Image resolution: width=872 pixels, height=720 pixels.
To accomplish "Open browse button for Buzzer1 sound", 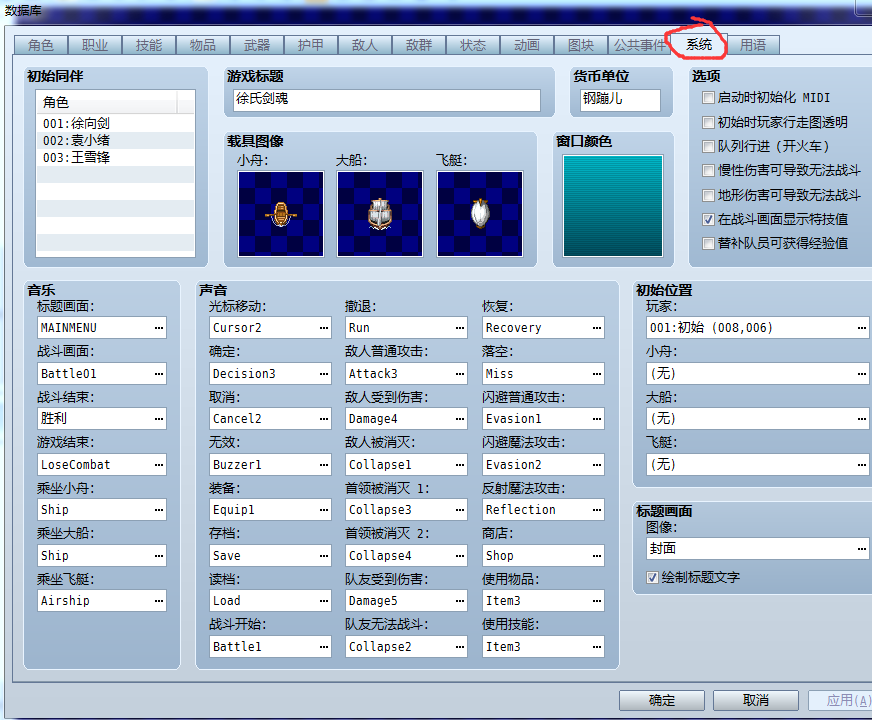I will 324,464.
